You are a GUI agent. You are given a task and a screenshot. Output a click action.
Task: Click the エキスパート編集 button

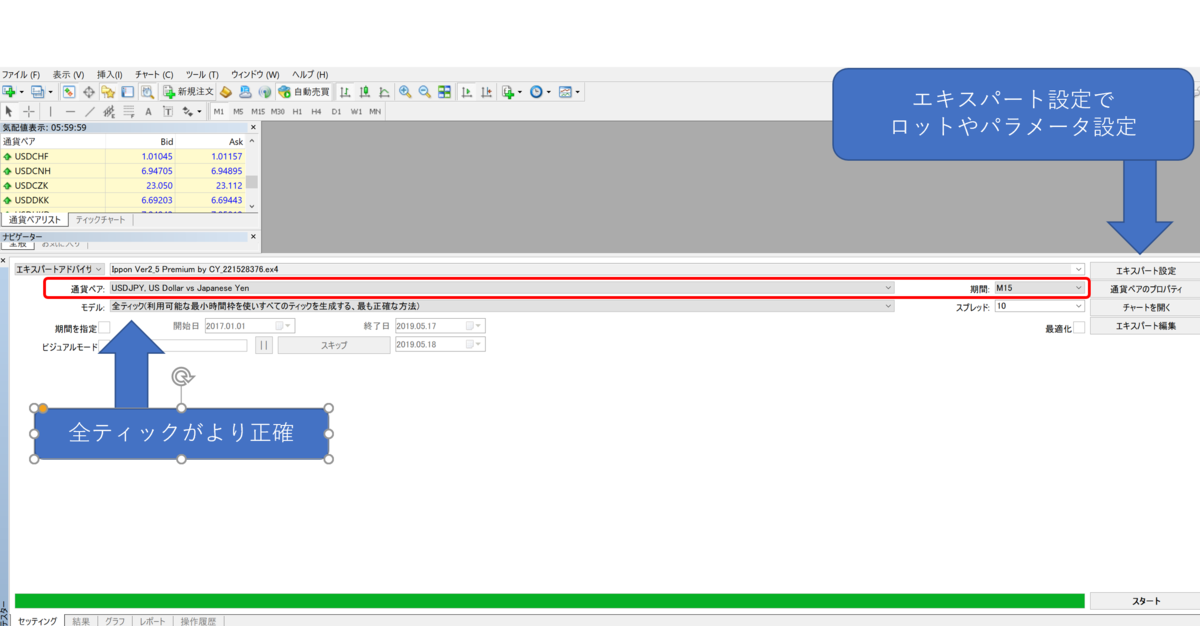[1145, 326]
